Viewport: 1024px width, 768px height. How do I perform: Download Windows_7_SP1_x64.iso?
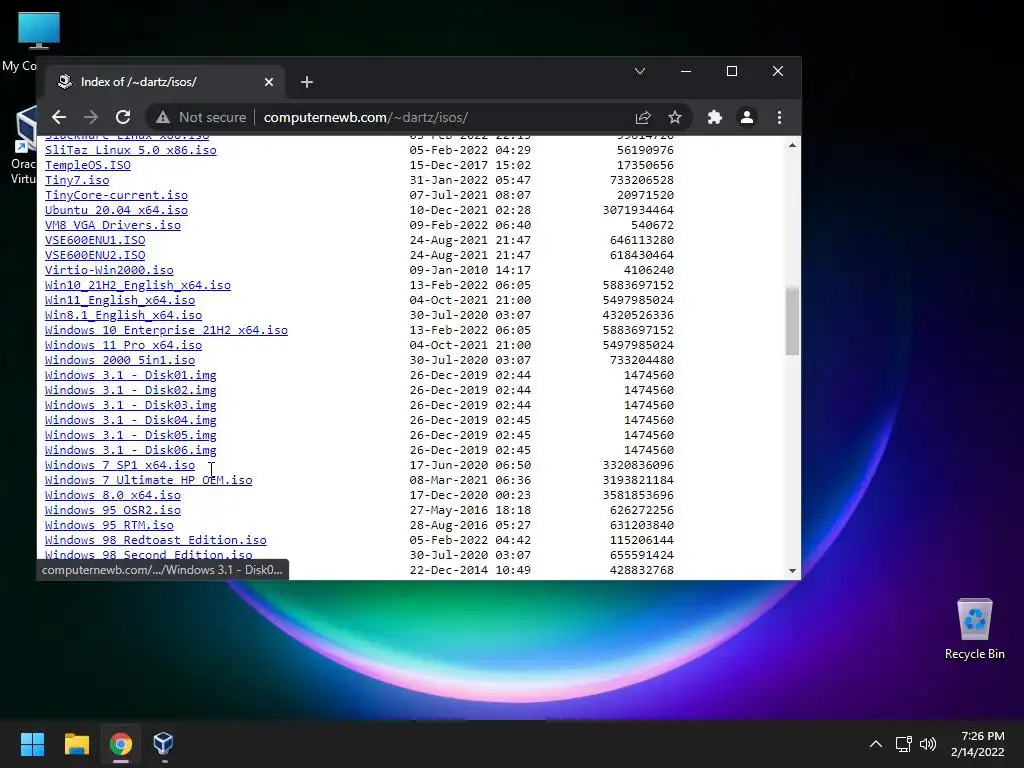120,466
